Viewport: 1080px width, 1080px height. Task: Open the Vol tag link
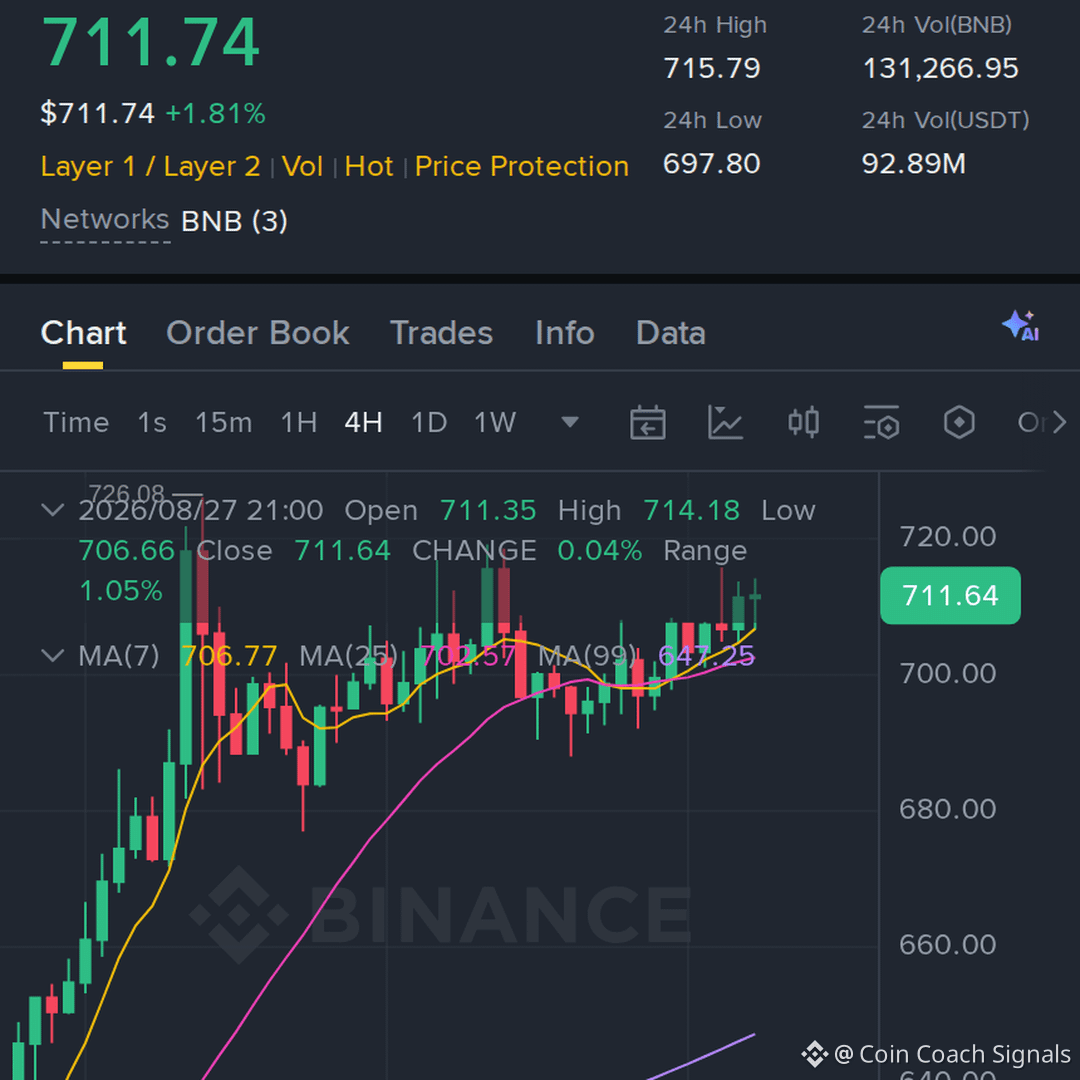tap(302, 167)
